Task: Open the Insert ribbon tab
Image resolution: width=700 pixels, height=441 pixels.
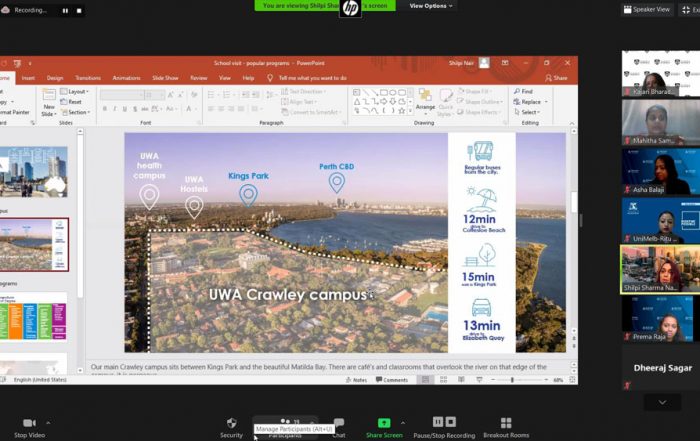Action: coord(28,78)
